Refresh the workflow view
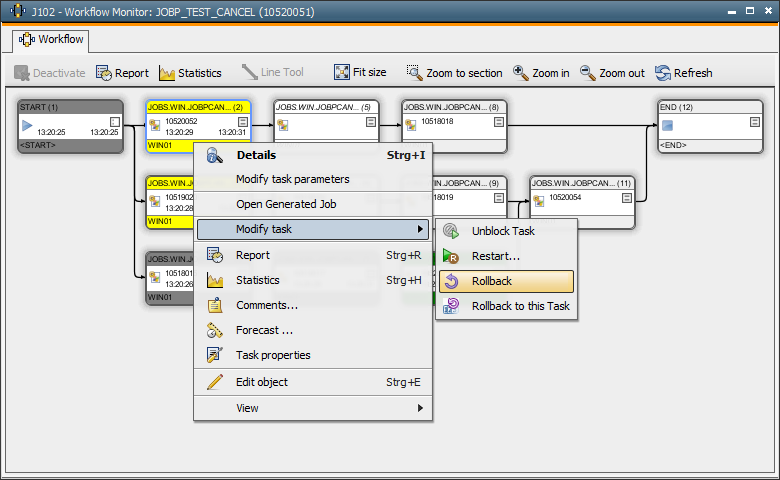 click(663, 73)
